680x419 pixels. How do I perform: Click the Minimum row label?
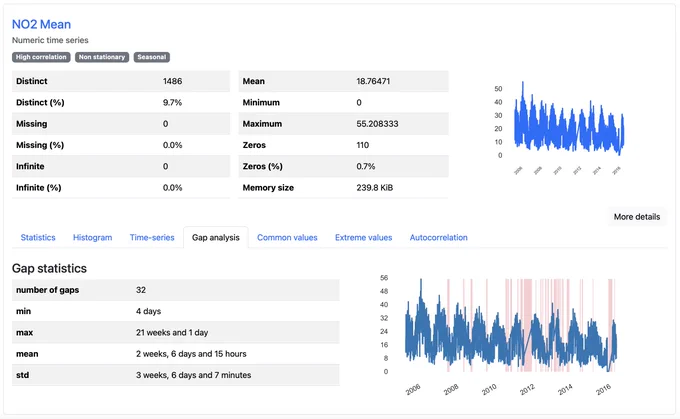(261, 102)
